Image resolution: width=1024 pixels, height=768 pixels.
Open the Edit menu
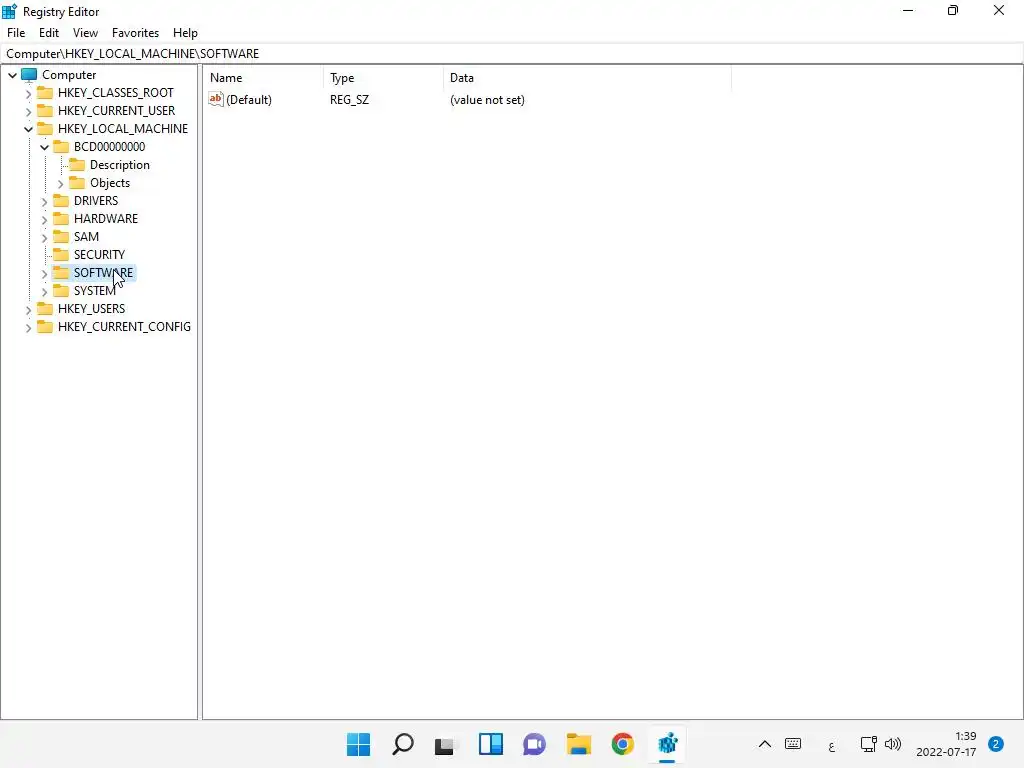[48, 33]
